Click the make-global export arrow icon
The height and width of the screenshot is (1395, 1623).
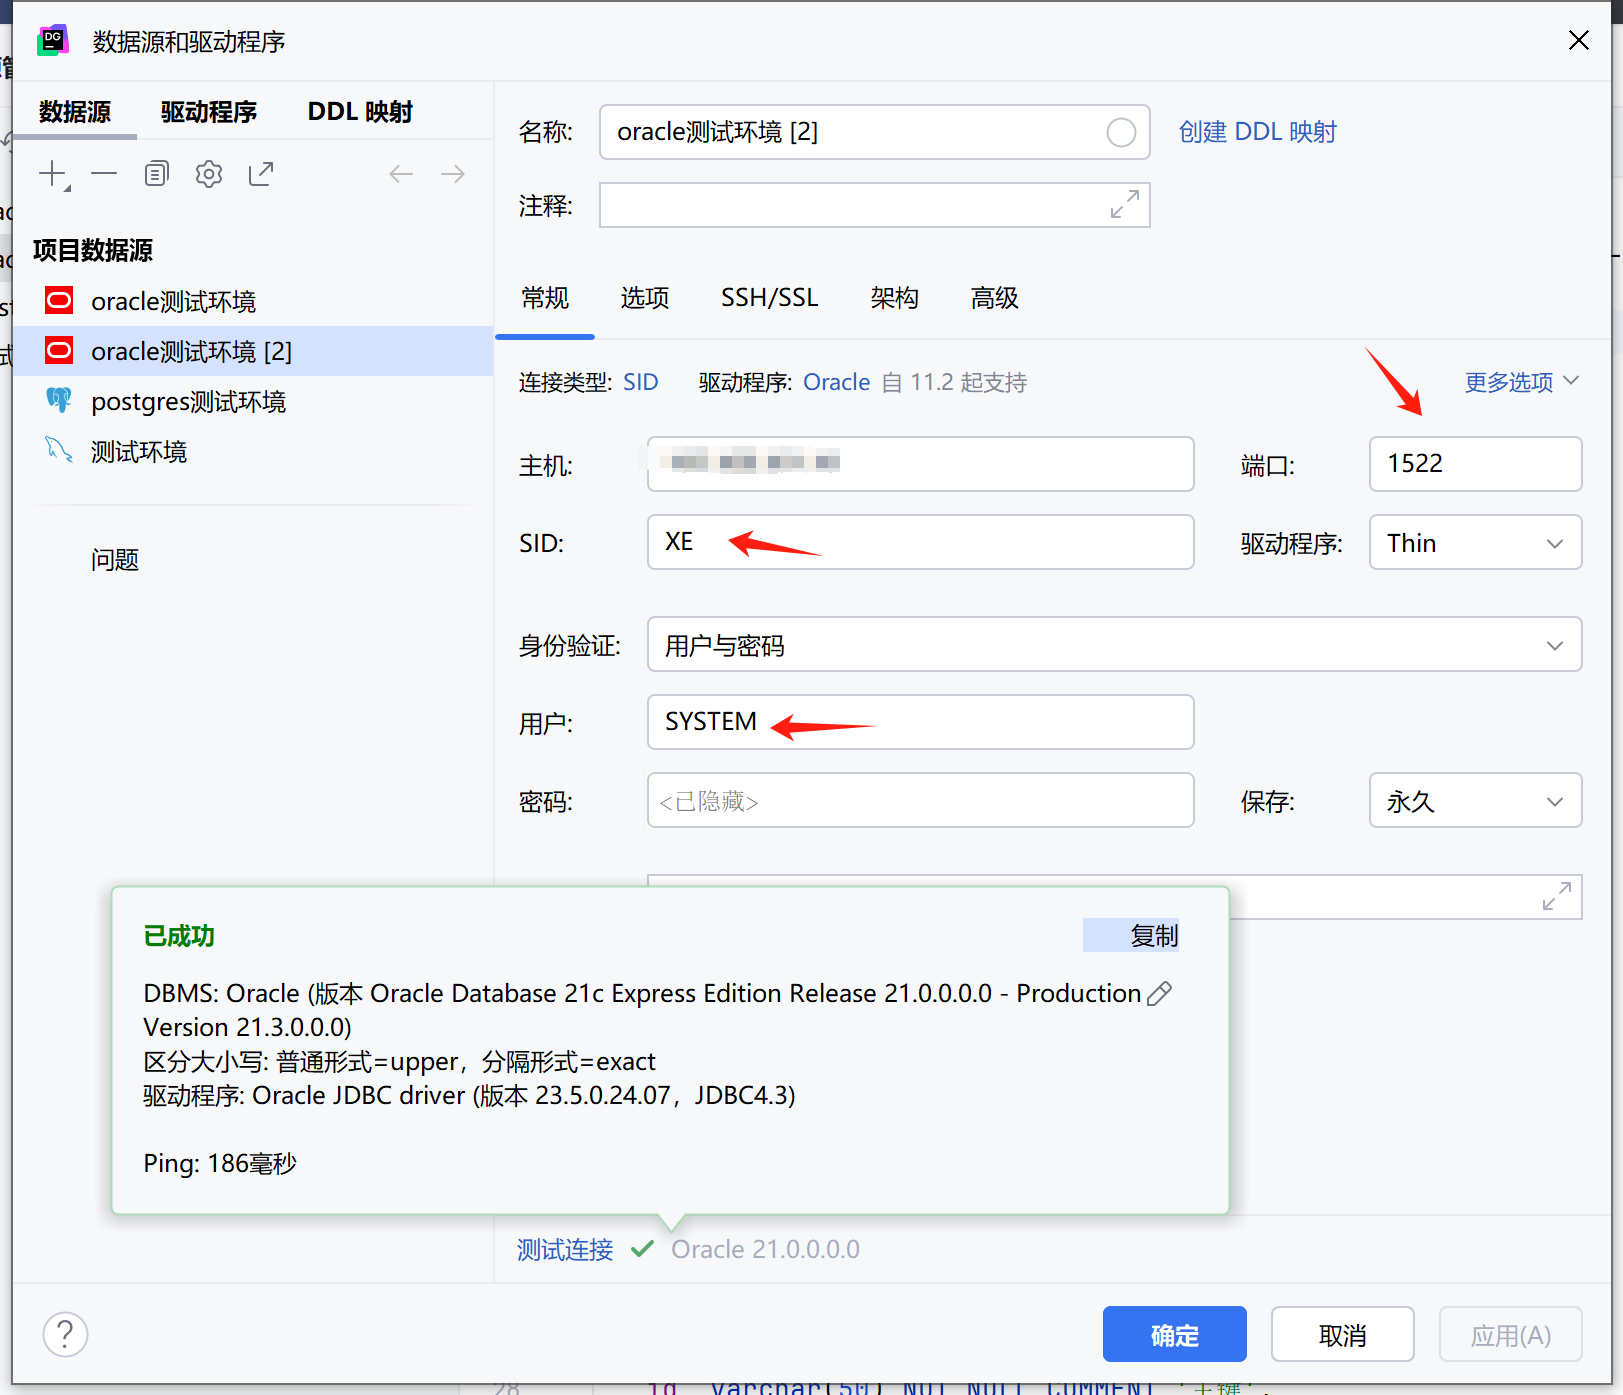tap(261, 174)
